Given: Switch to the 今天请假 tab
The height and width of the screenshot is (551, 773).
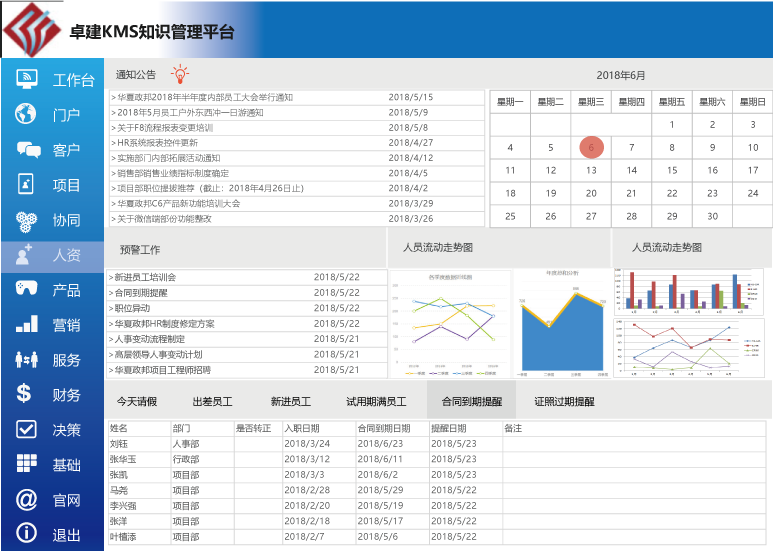Looking at the screenshot, I should point(137,402).
